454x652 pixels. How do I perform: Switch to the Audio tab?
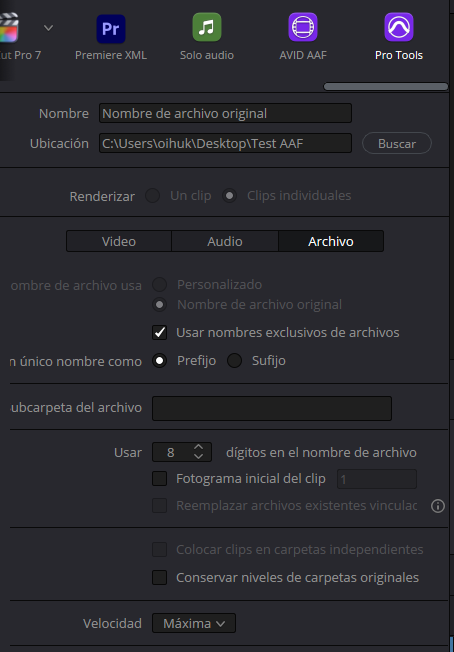pos(225,241)
